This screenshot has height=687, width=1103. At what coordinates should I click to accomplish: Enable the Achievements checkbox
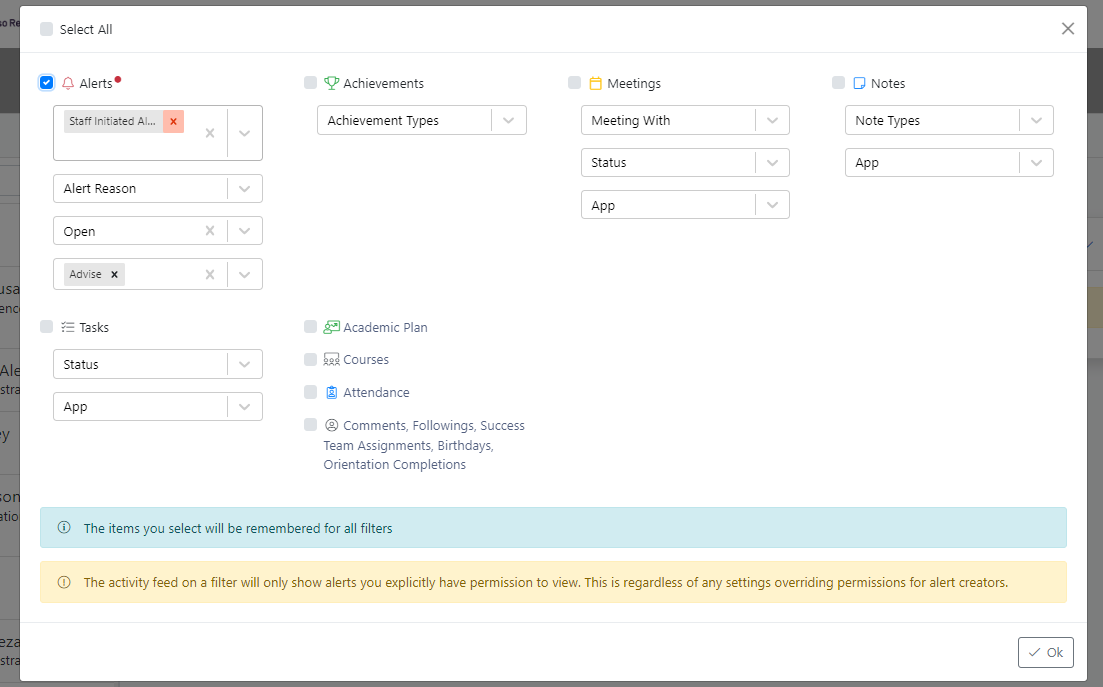pyautogui.click(x=310, y=83)
